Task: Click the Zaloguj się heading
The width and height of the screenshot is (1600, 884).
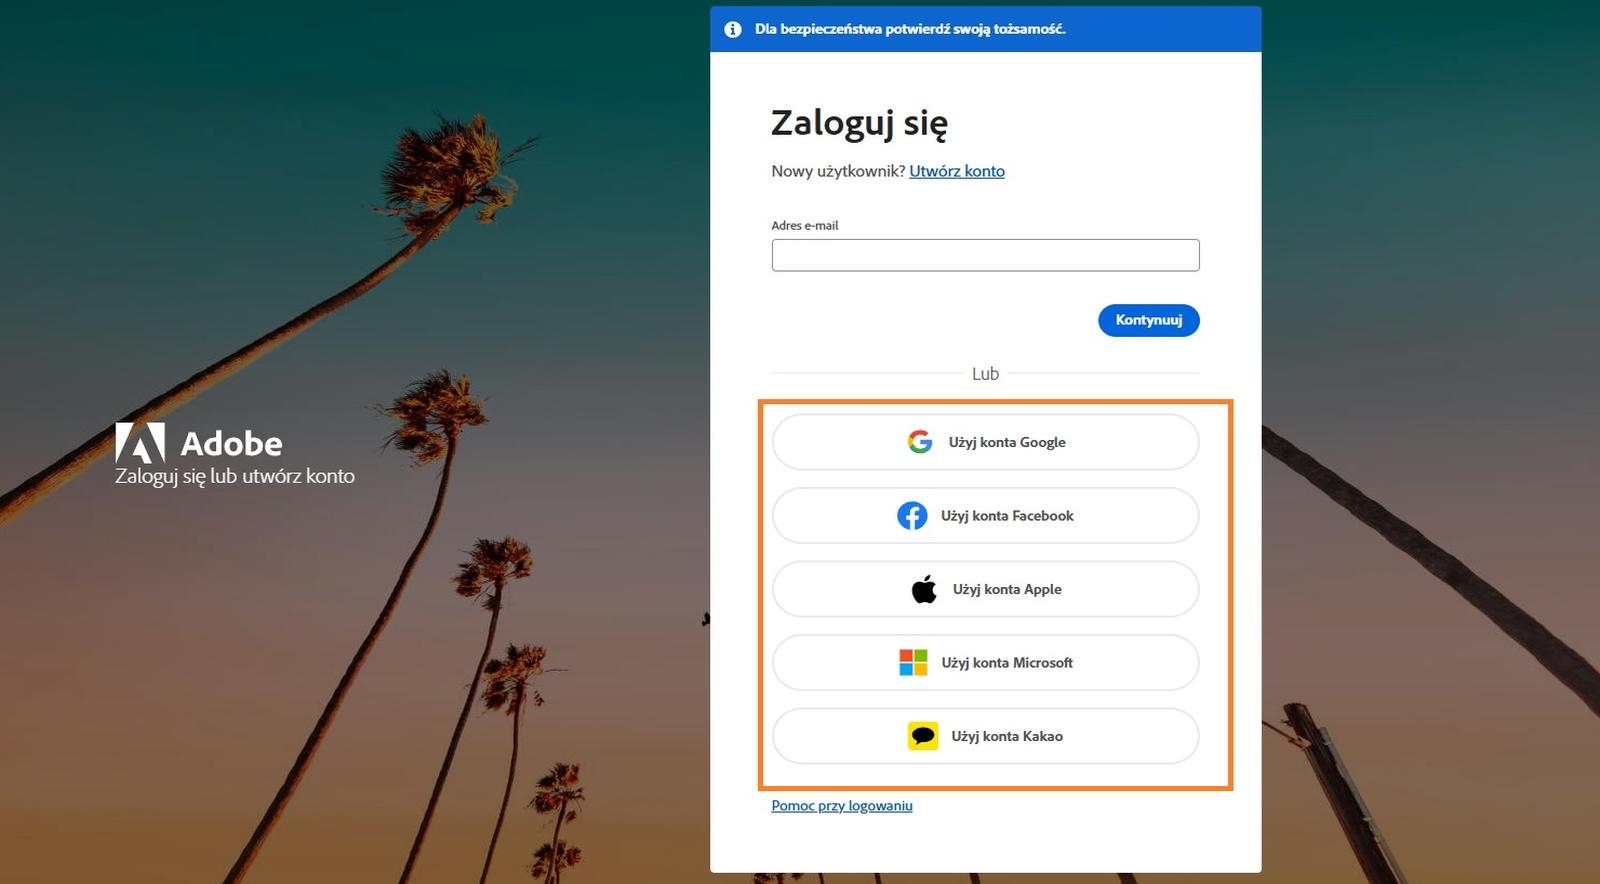Action: pyautogui.click(x=859, y=123)
